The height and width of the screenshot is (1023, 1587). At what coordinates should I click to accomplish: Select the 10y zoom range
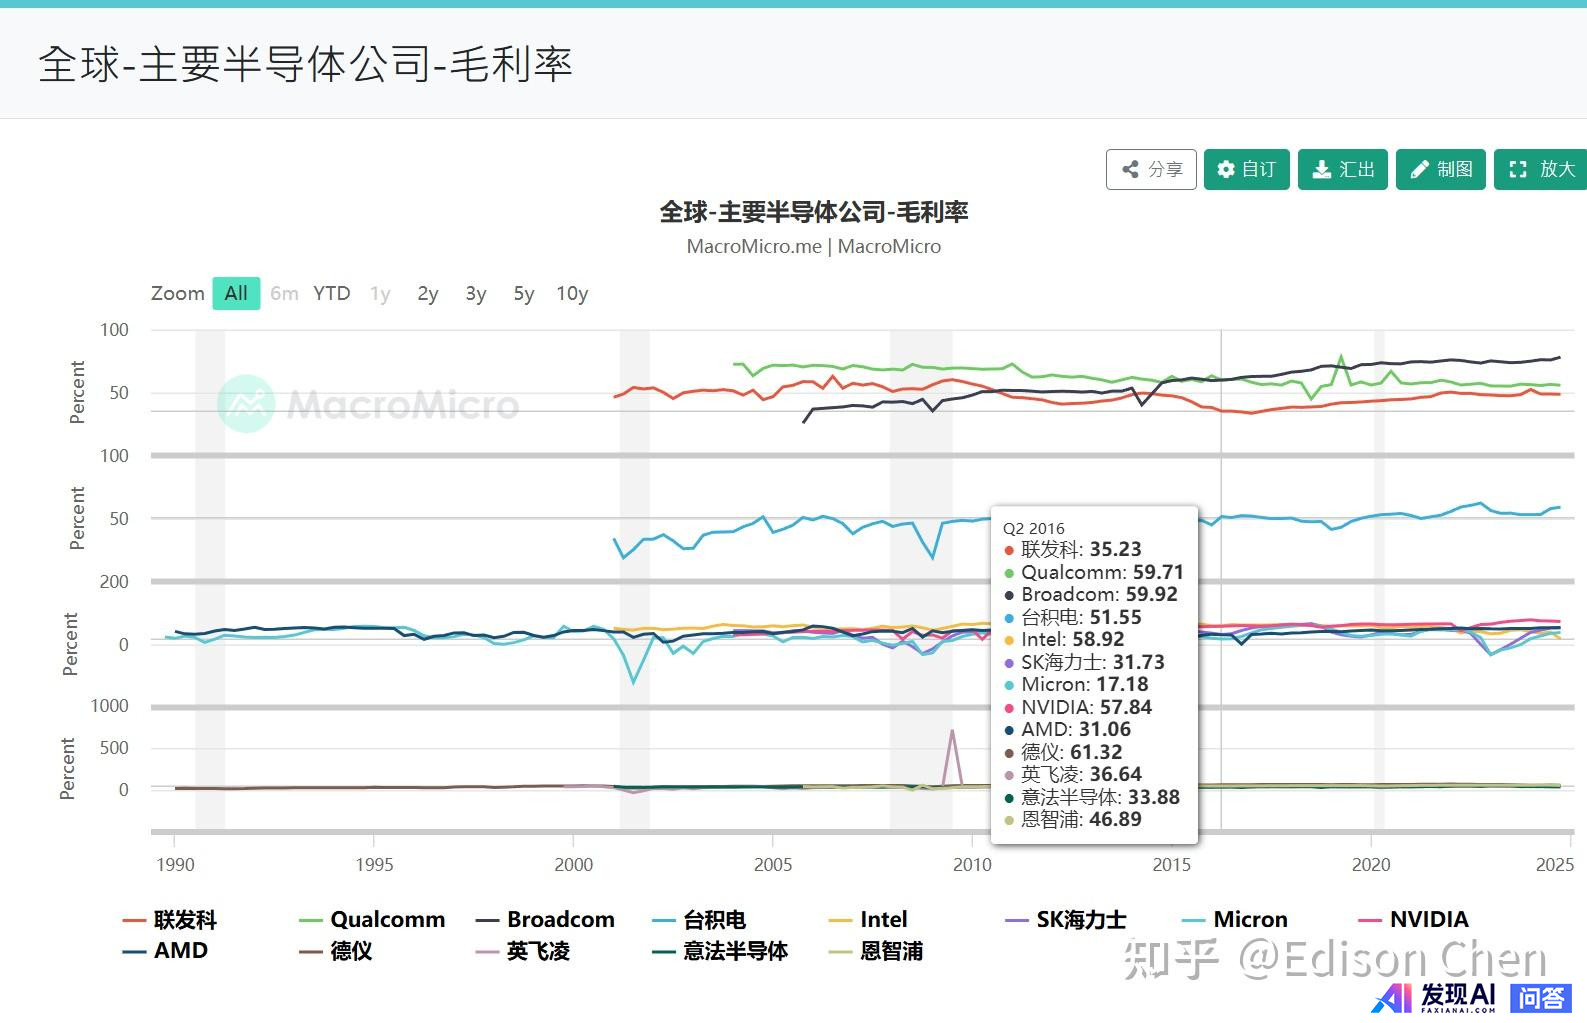click(x=572, y=293)
